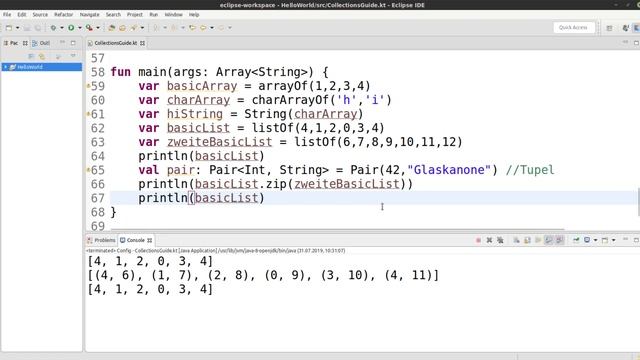Click Remove Launch console icon
640x360 pixels.
(489, 240)
